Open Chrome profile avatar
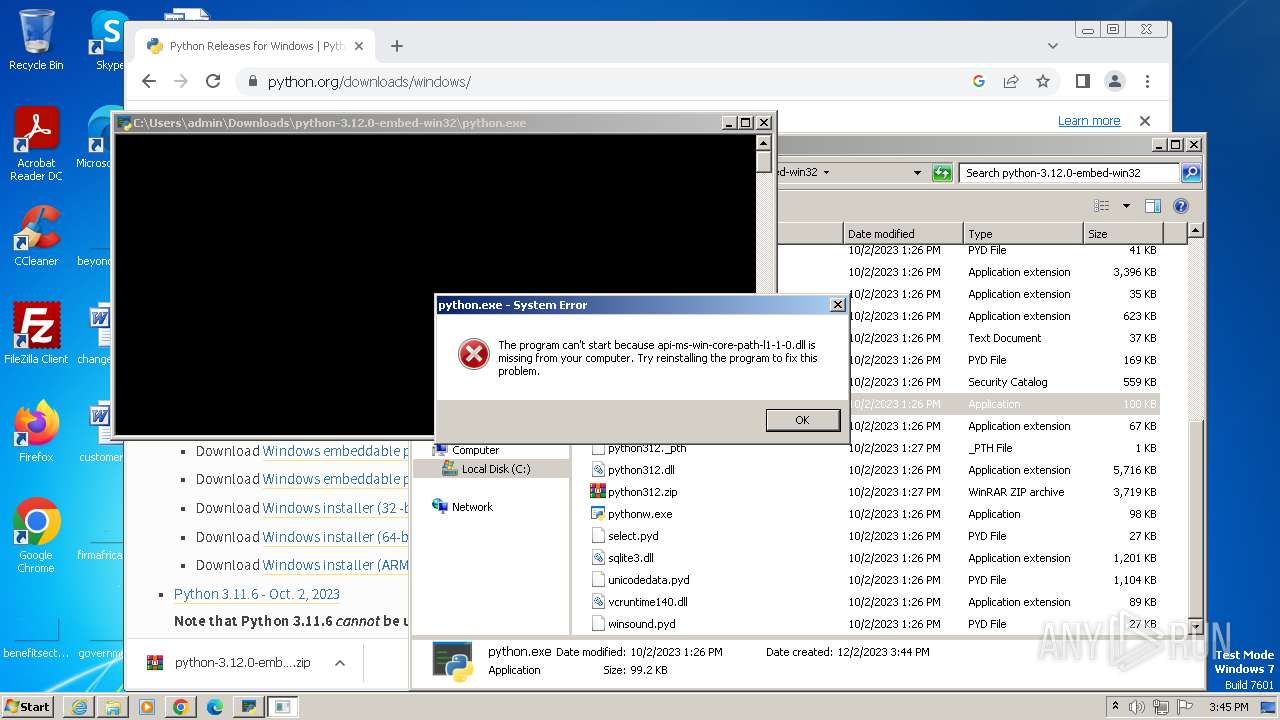This screenshot has height=720, width=1280. (1114, 82)
